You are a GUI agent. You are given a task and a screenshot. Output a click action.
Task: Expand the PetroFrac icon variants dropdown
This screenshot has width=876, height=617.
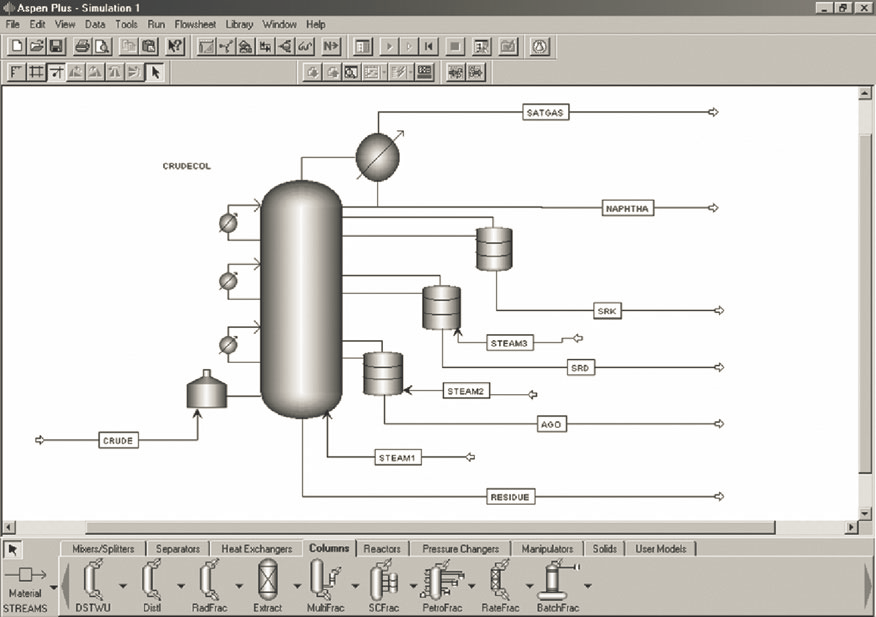coord(470,586)
